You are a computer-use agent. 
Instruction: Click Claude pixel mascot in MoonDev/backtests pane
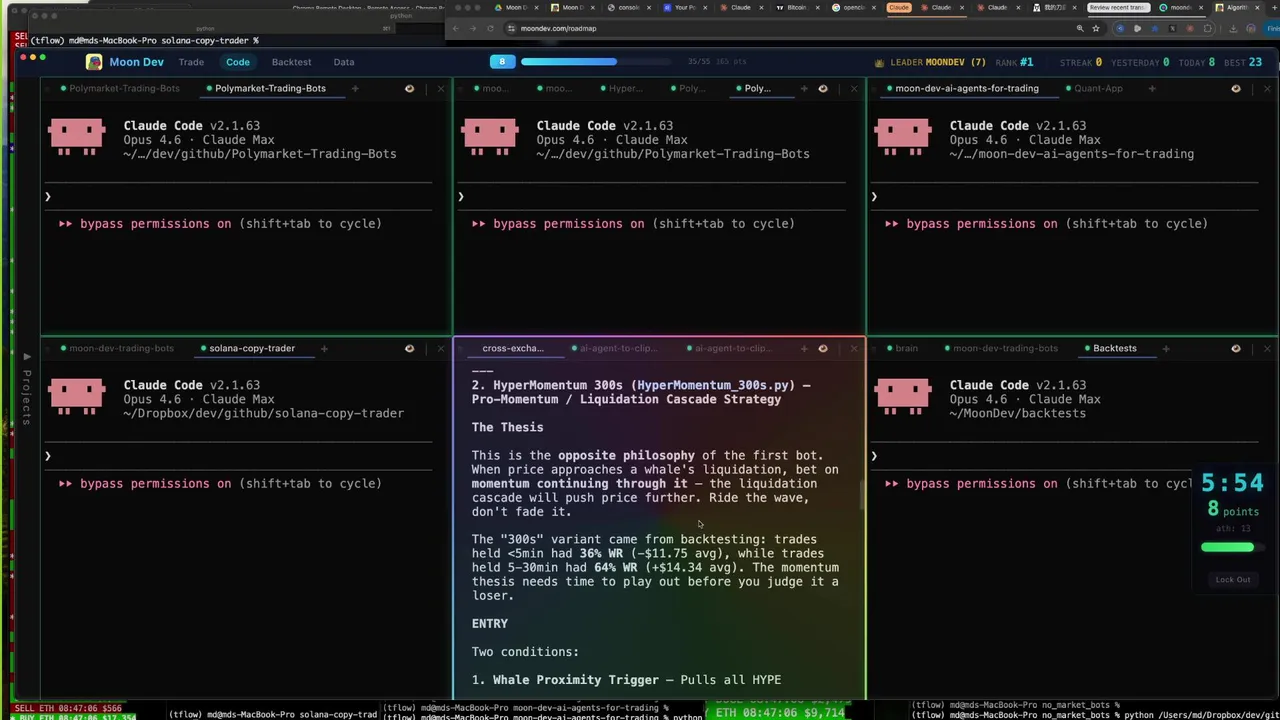[x=903, y=395]
